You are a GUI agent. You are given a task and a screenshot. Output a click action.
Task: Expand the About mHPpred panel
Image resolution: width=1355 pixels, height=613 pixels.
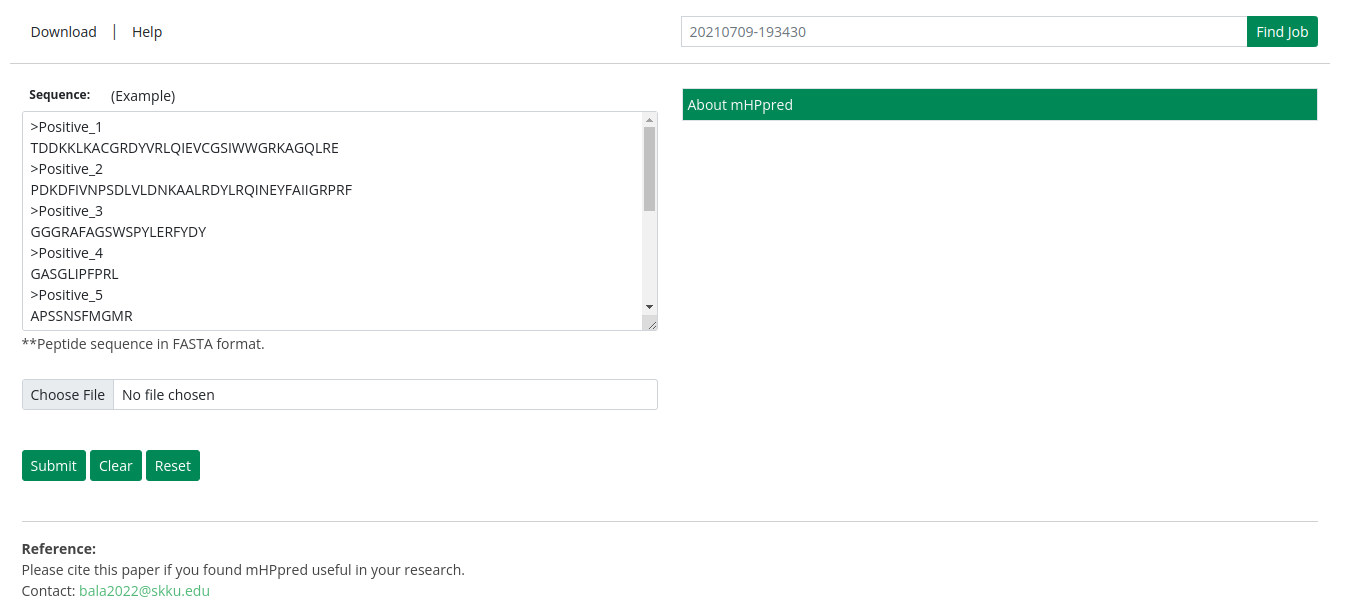tap(999, 105)
